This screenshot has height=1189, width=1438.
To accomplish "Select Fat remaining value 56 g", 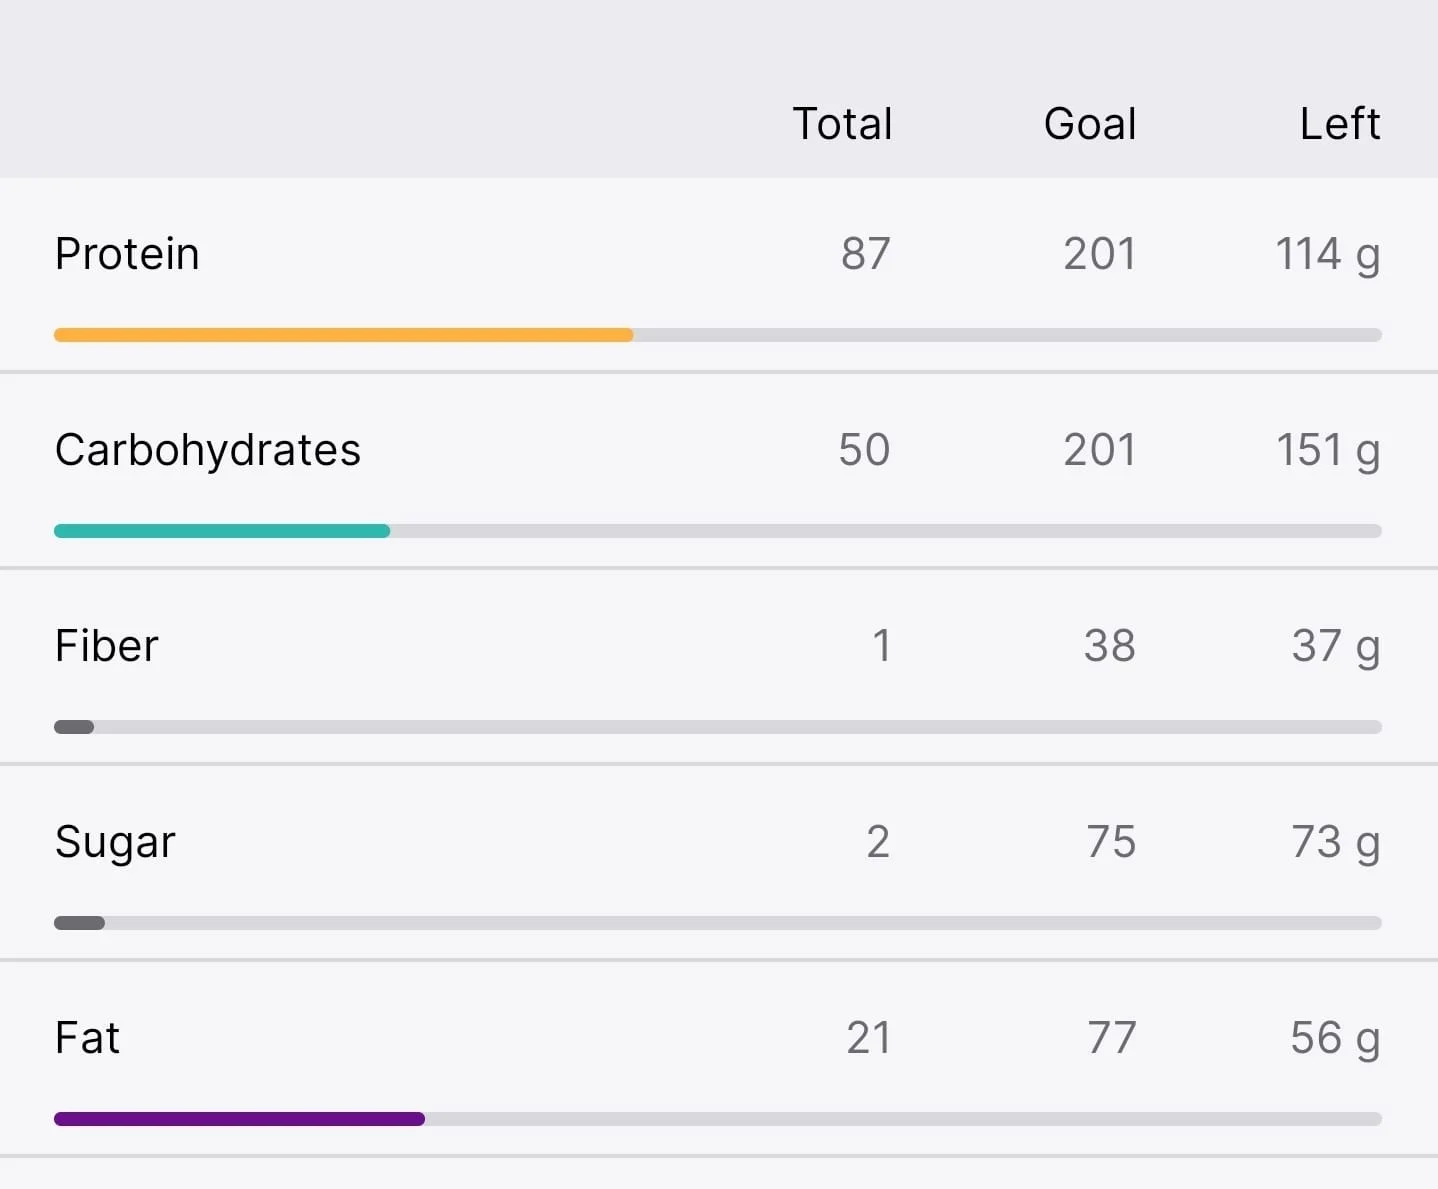I will 1336,1038.
